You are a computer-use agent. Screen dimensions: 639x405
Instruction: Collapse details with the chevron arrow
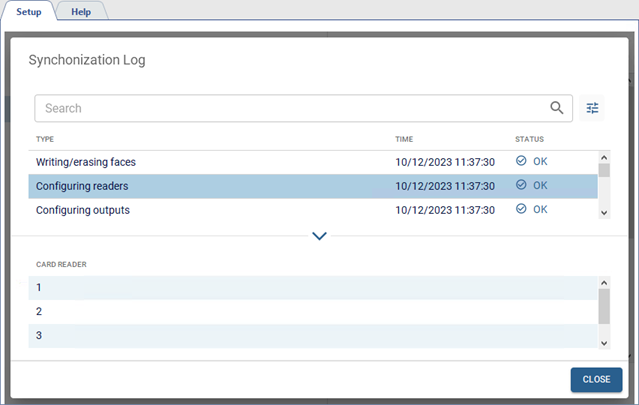click(x=320, y=237)
